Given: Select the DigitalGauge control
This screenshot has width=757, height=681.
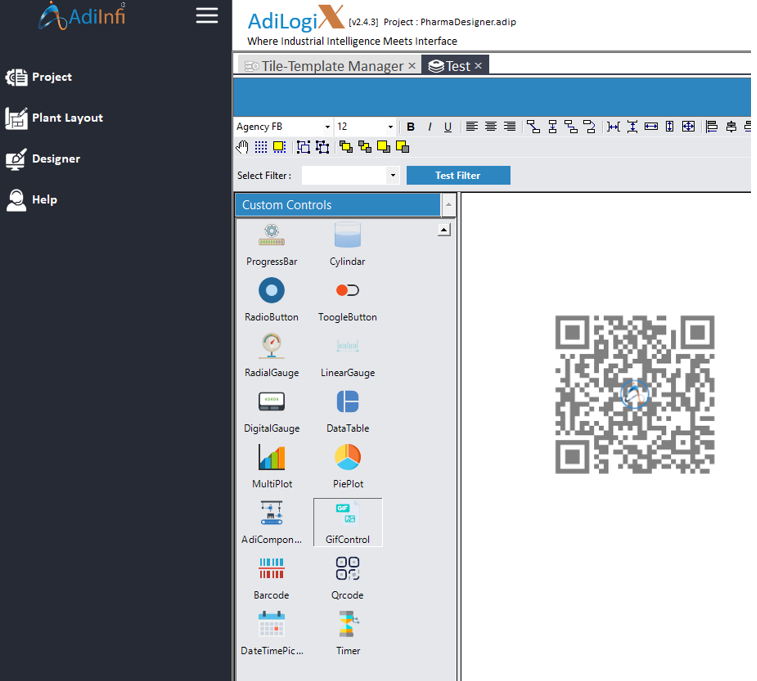Looking at the screenshot, I should pos(272,412).
